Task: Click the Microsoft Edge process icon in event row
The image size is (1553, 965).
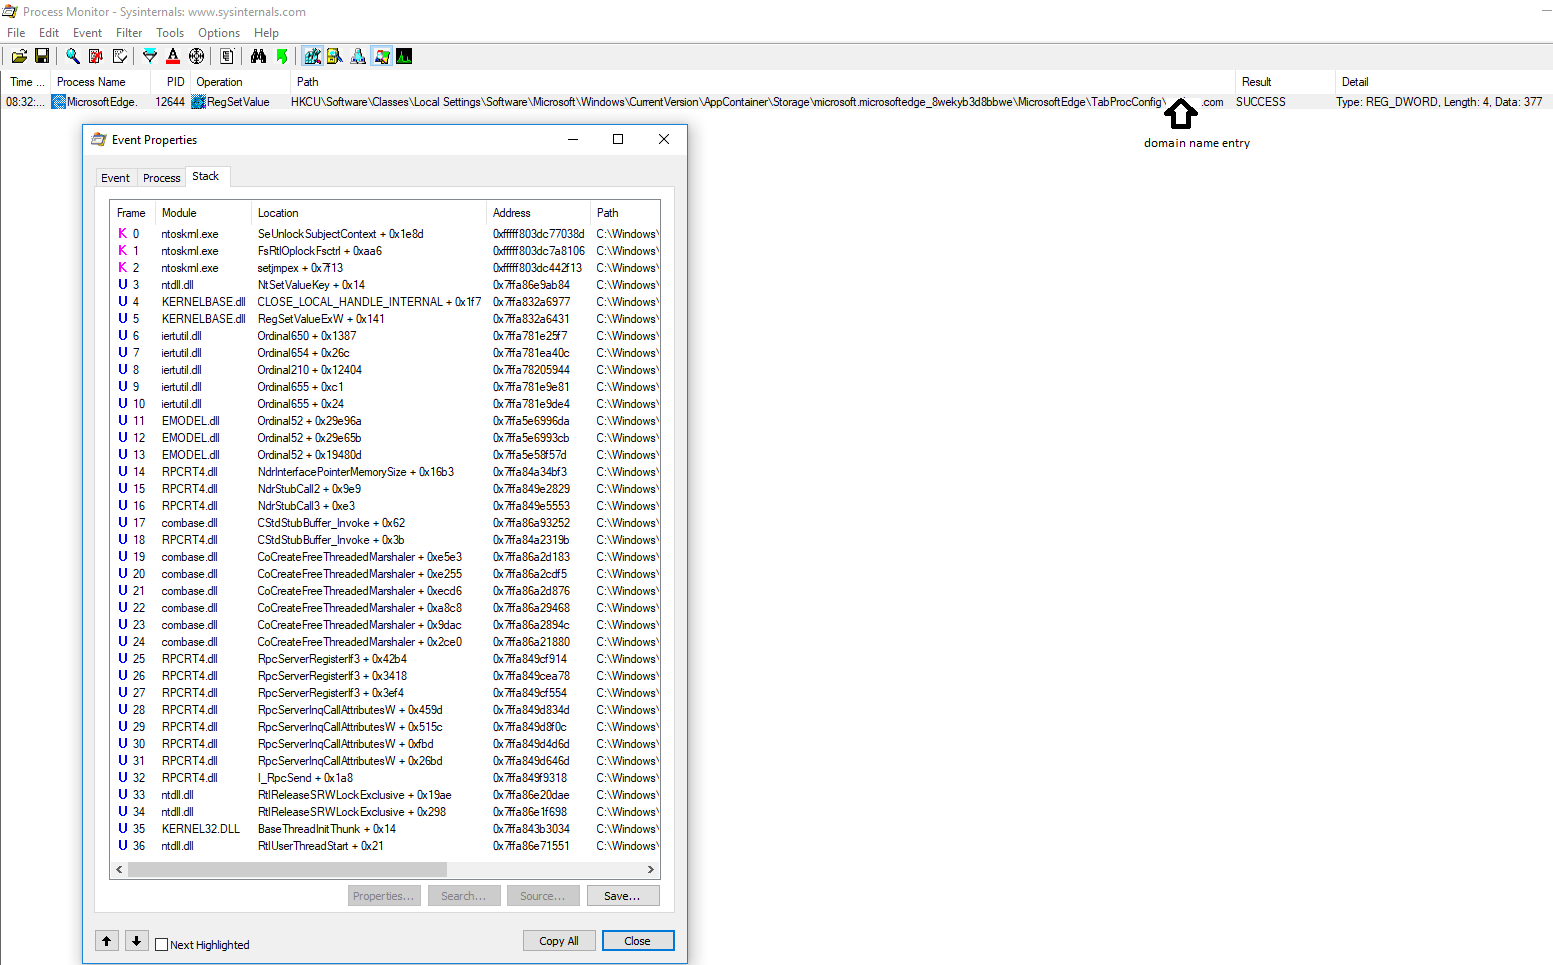Action: click(59, 102)
